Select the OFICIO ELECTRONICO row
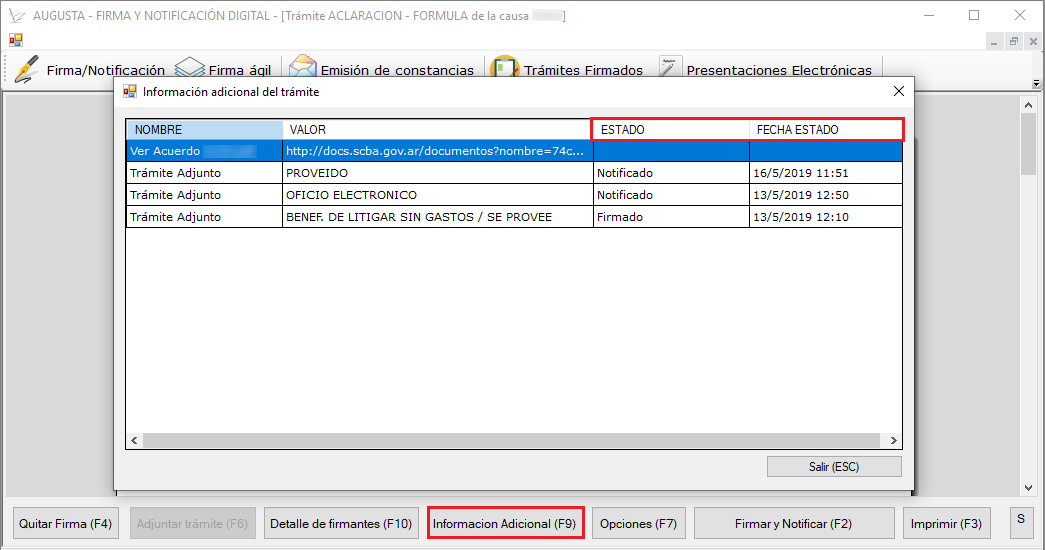Image resolution: width=1045 pixels, height=550 pixels. (x=436, y=195)
